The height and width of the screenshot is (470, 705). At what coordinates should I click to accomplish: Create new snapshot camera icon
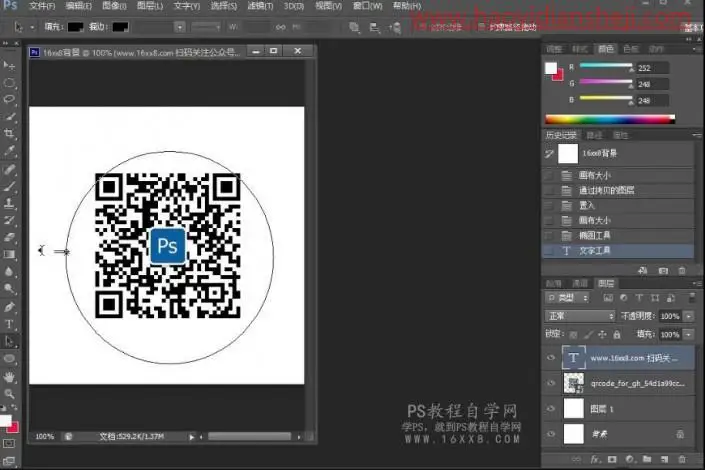[663, 270]
